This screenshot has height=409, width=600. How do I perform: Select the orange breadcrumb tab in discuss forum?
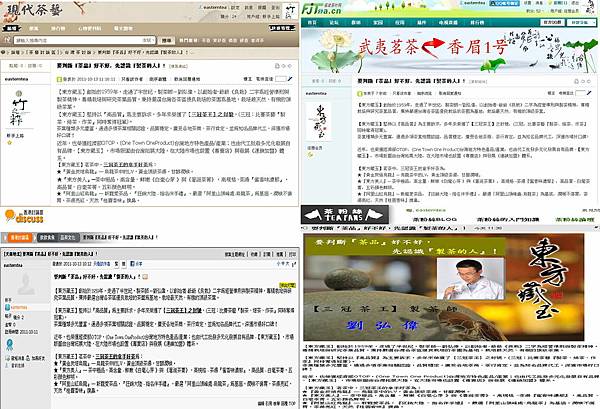[18, 238]
